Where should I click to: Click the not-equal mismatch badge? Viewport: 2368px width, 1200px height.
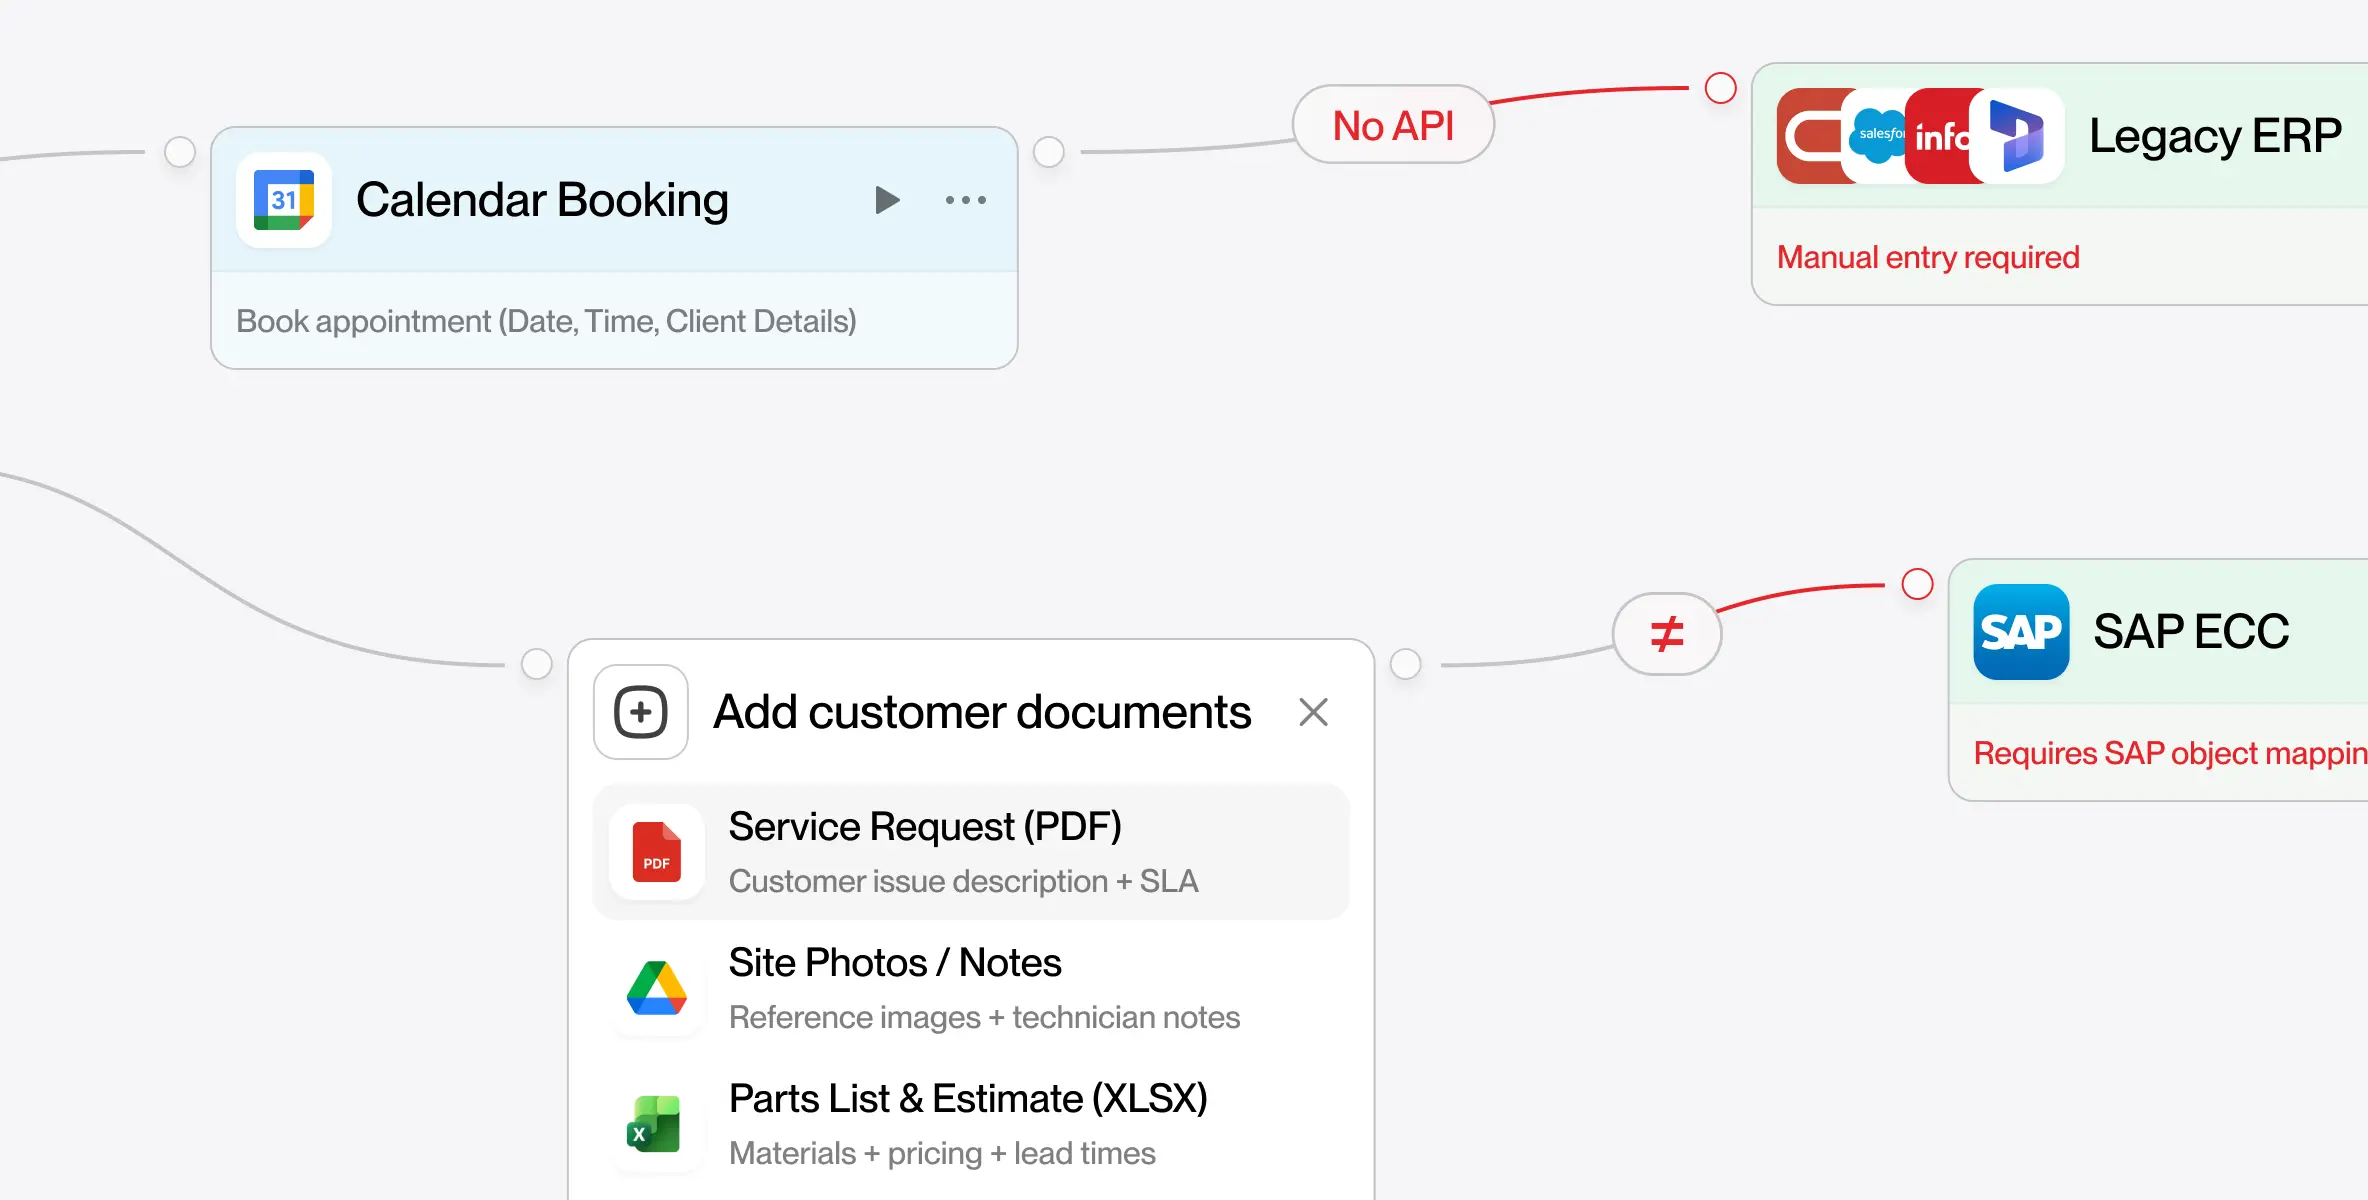[x=1666, y=634]
